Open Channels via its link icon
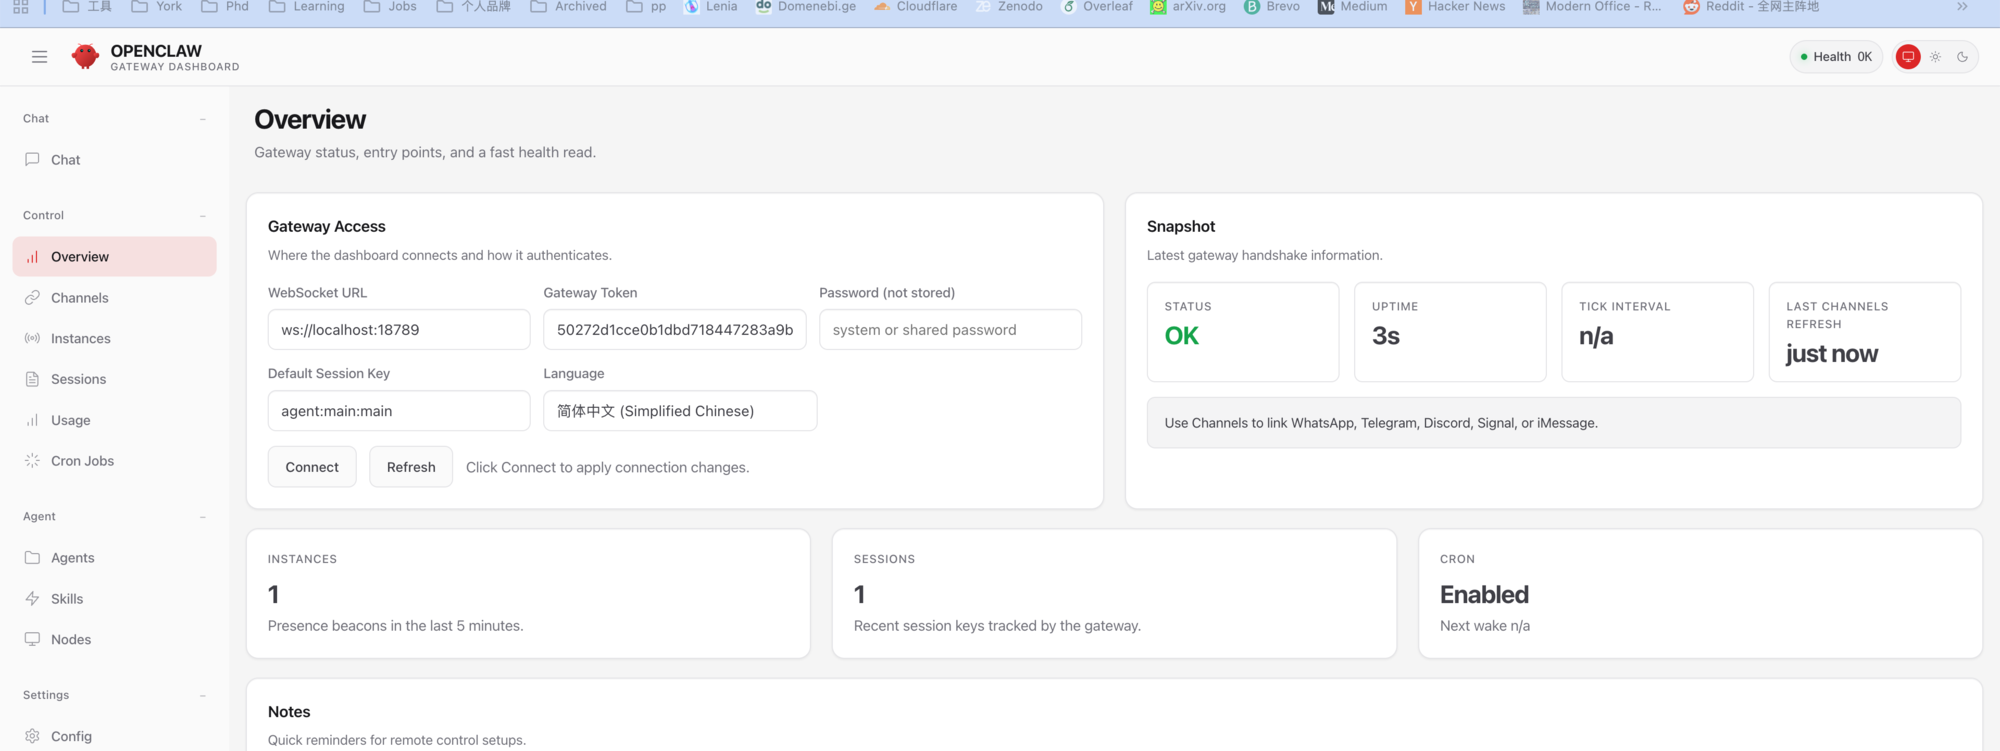 [x=32, y=298]
